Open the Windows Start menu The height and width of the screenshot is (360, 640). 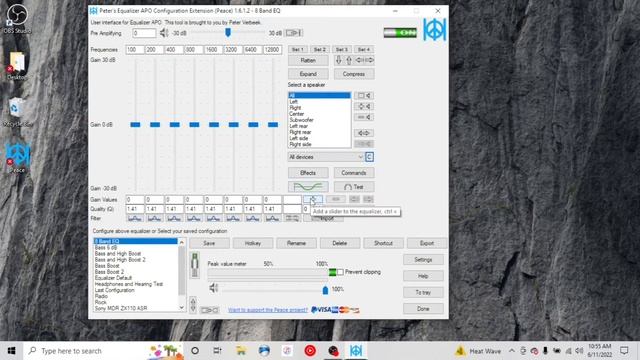tap(11, 351)
